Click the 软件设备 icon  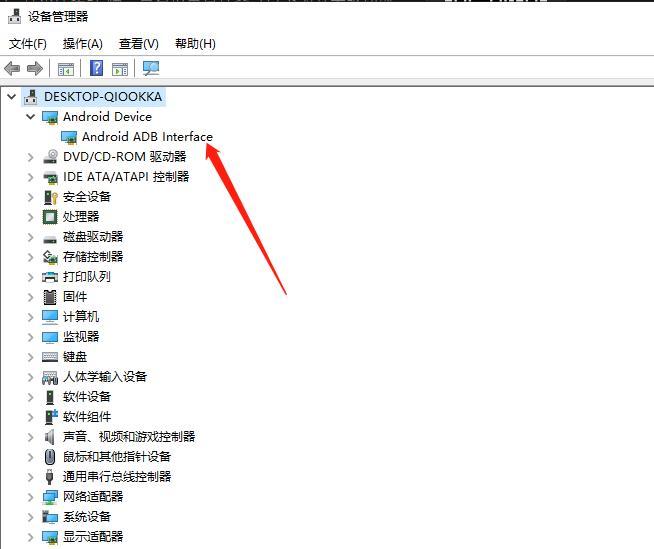50,397
